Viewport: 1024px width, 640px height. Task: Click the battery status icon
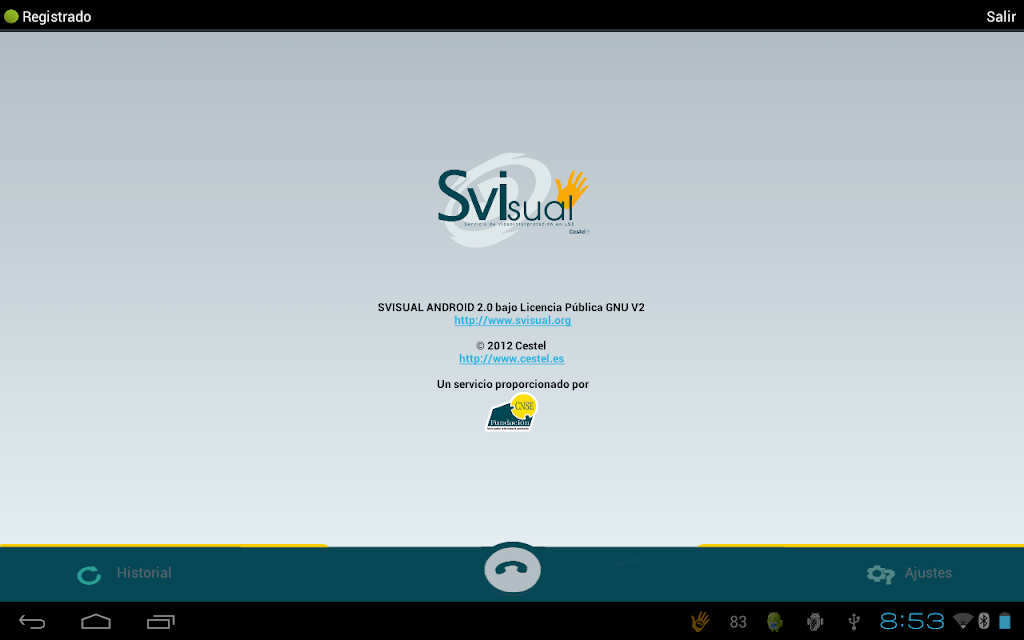[x=1005, y=621]
